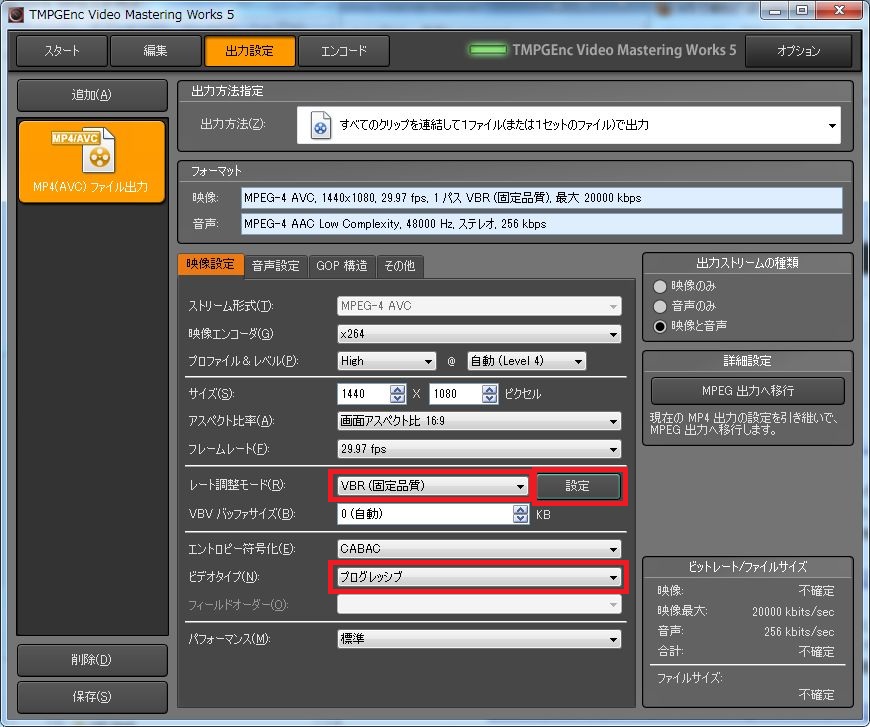
Task: Click the 不確定 value next to 合計
Action: tap(816, 652)
